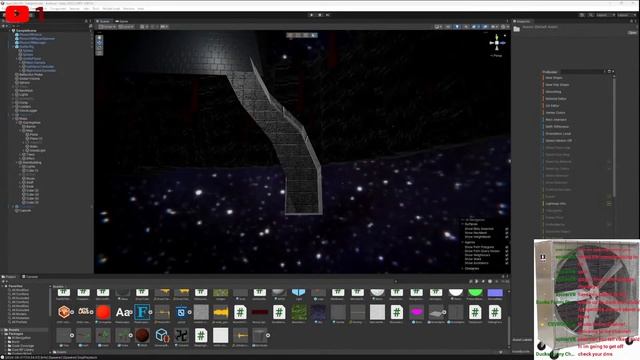Choose ProBuilder face selection mode
This screenshot has height=360, width=640.
pyautogui.click(x=313, y=35)
